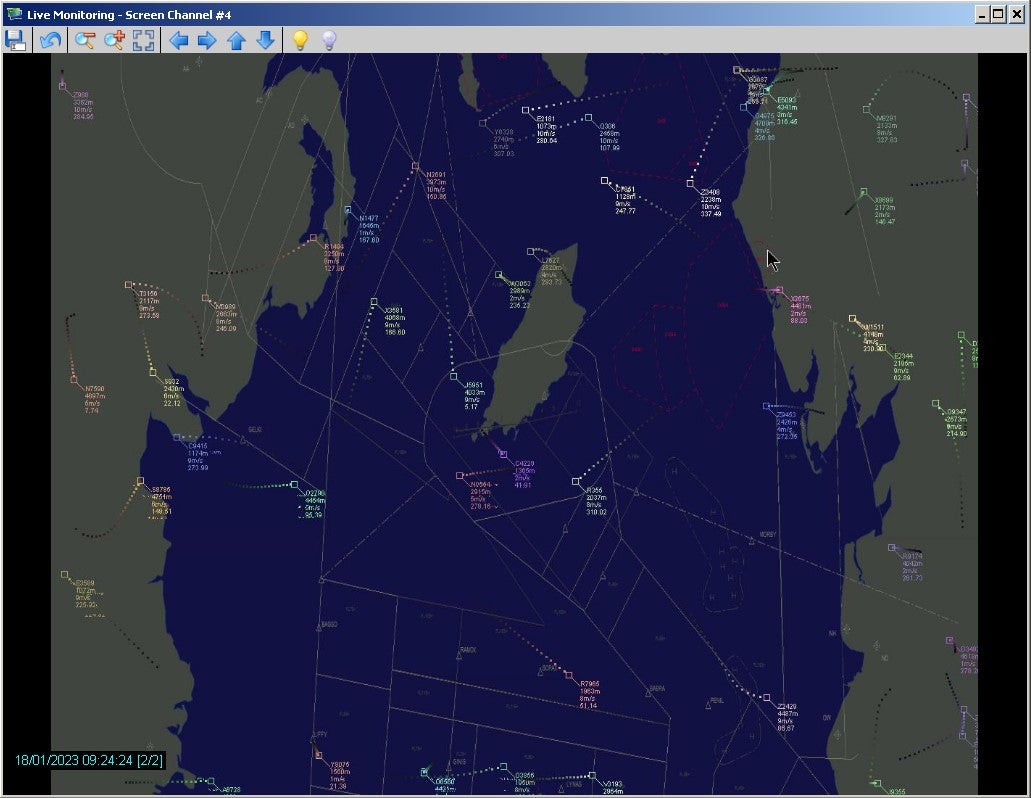The image size is (1031, 798).
Task: Select track X3581 on the radar
Action: coord(374,301)
